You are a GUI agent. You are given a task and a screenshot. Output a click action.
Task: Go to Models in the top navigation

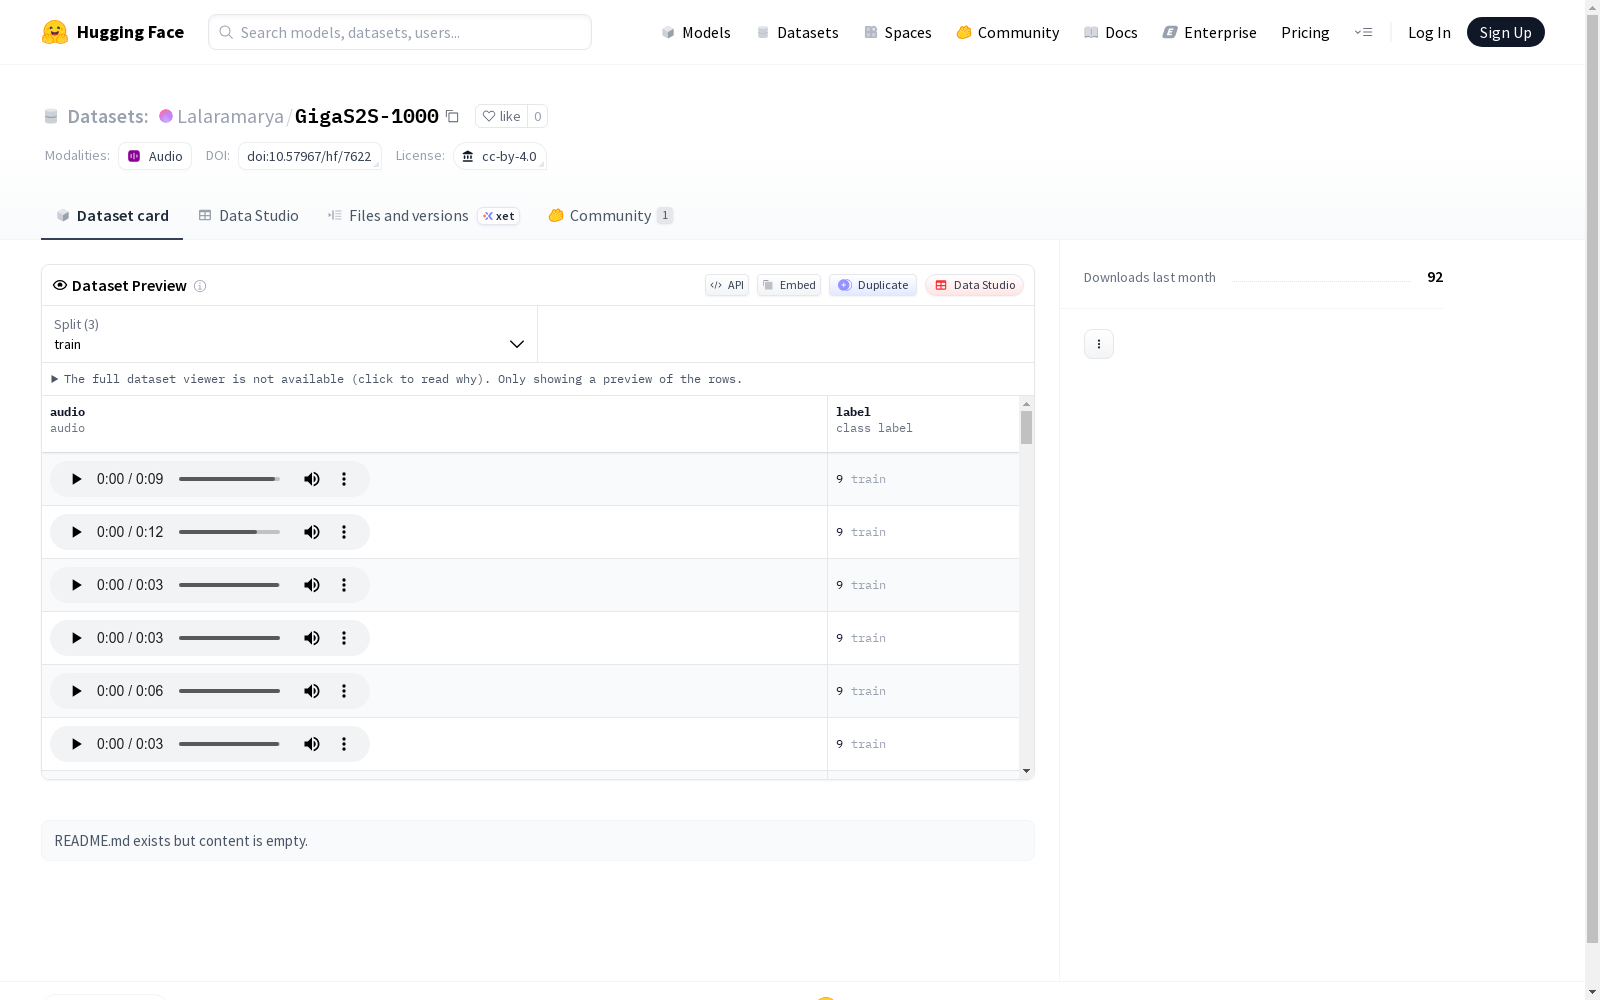tap(696, 32)
